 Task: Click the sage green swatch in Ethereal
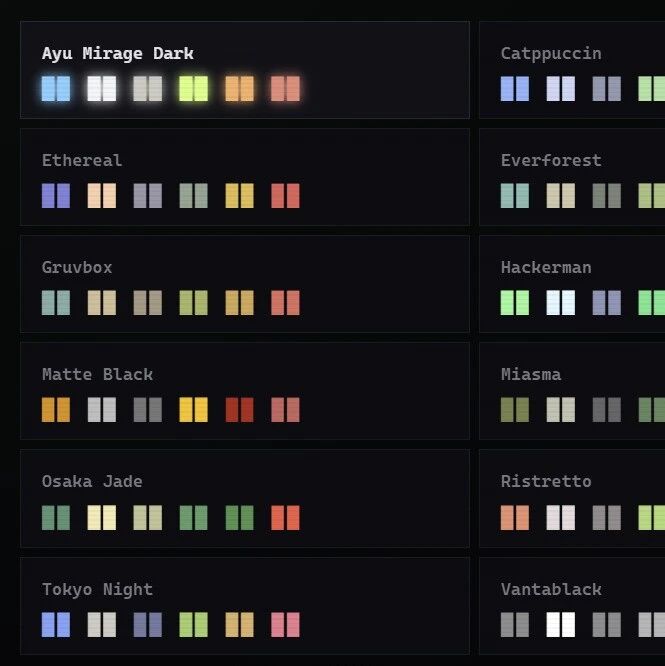(x=194, y=196)
